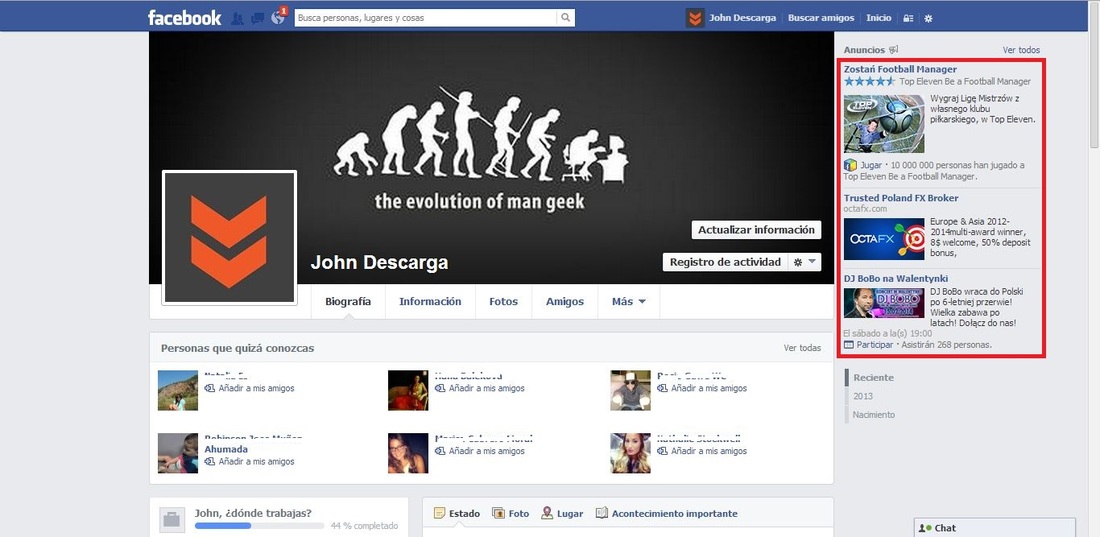Viewport: 1100px width, 537px height.
Task: Click Buscar amigos in top bar
Action: (821, 18)
